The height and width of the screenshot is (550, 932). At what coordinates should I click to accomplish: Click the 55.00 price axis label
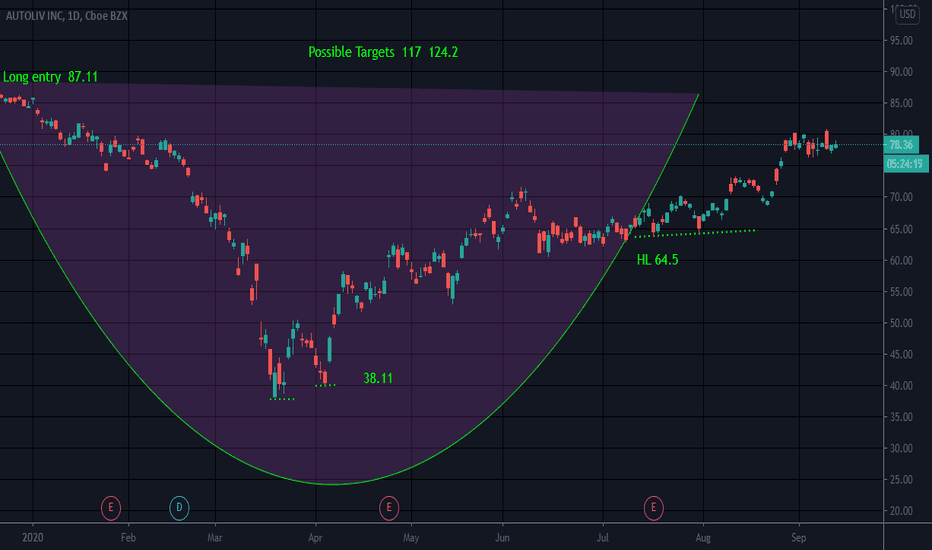(x=901, y=292)
